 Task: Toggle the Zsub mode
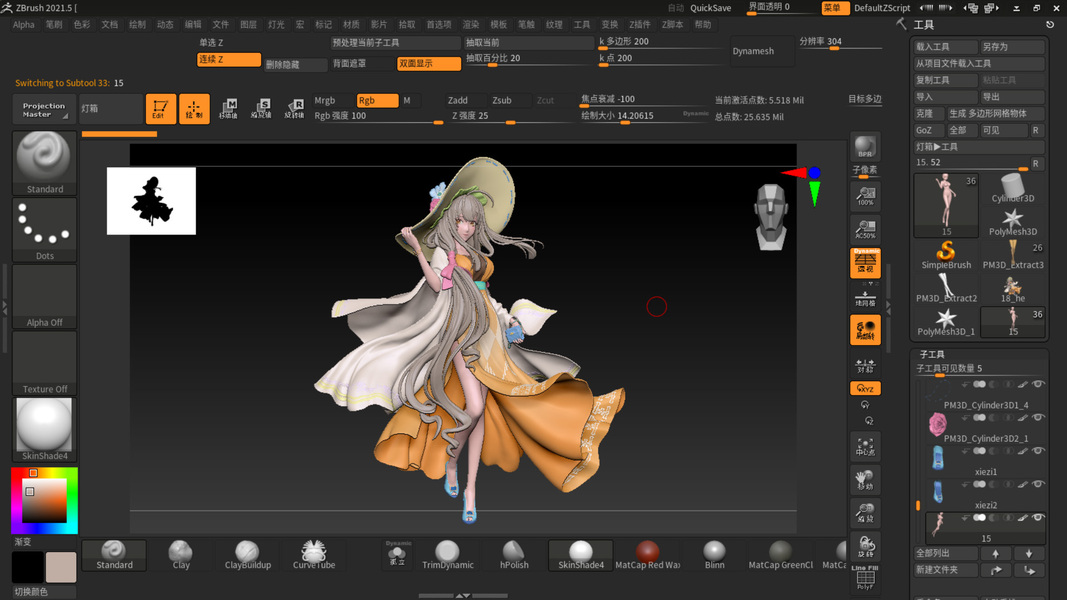(x=510, y=100)
